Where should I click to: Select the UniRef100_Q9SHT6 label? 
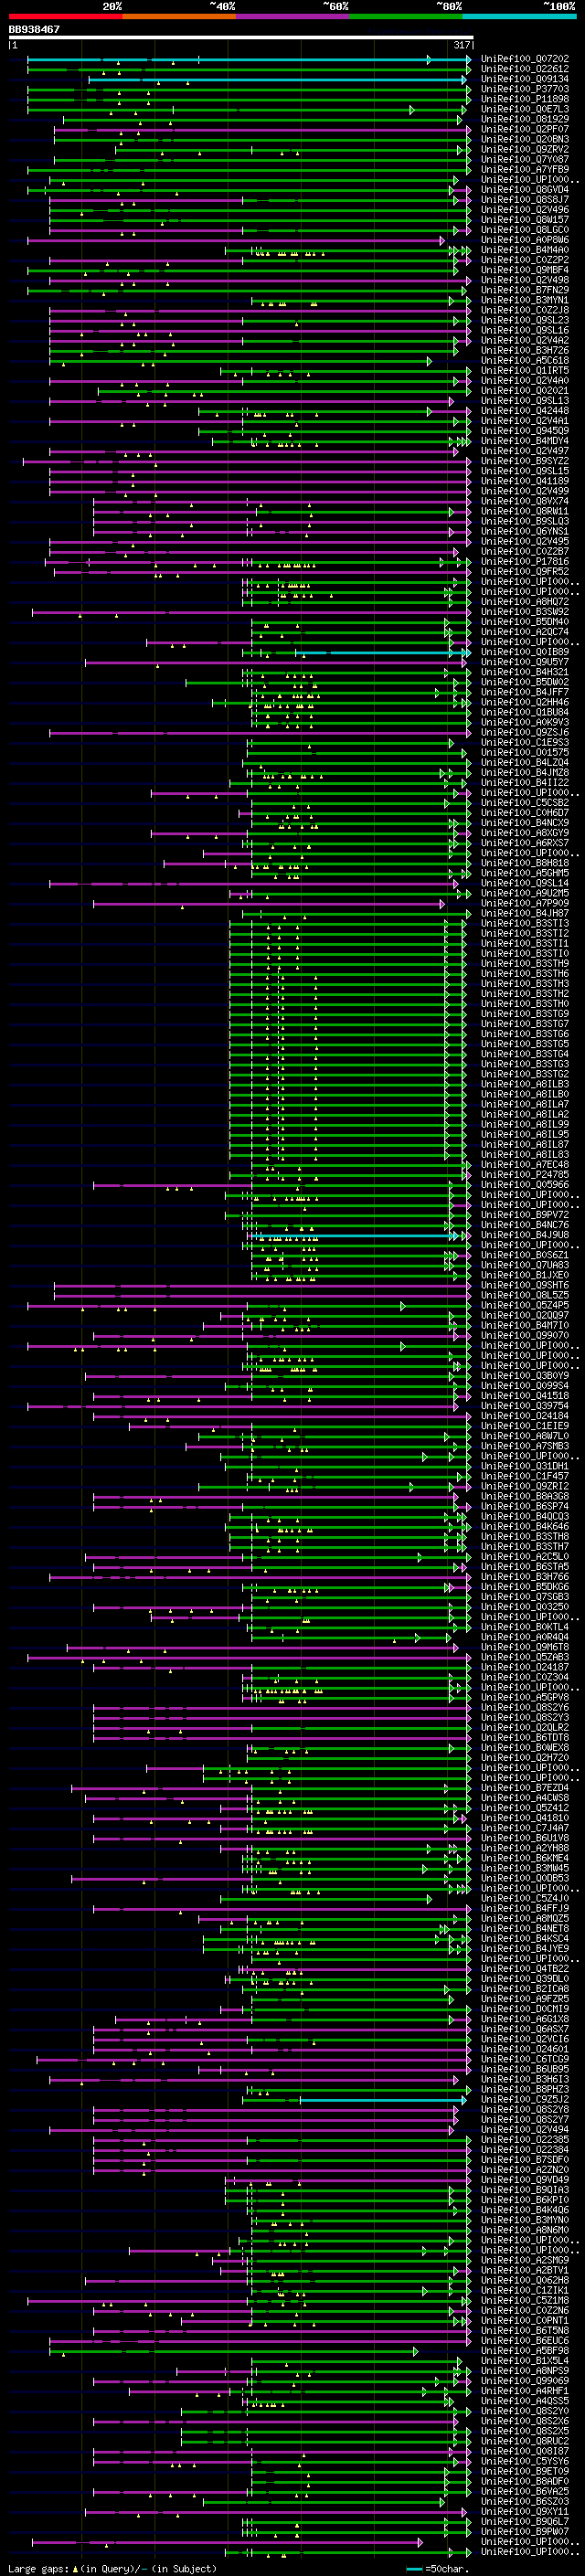(x=525, y=1285)
